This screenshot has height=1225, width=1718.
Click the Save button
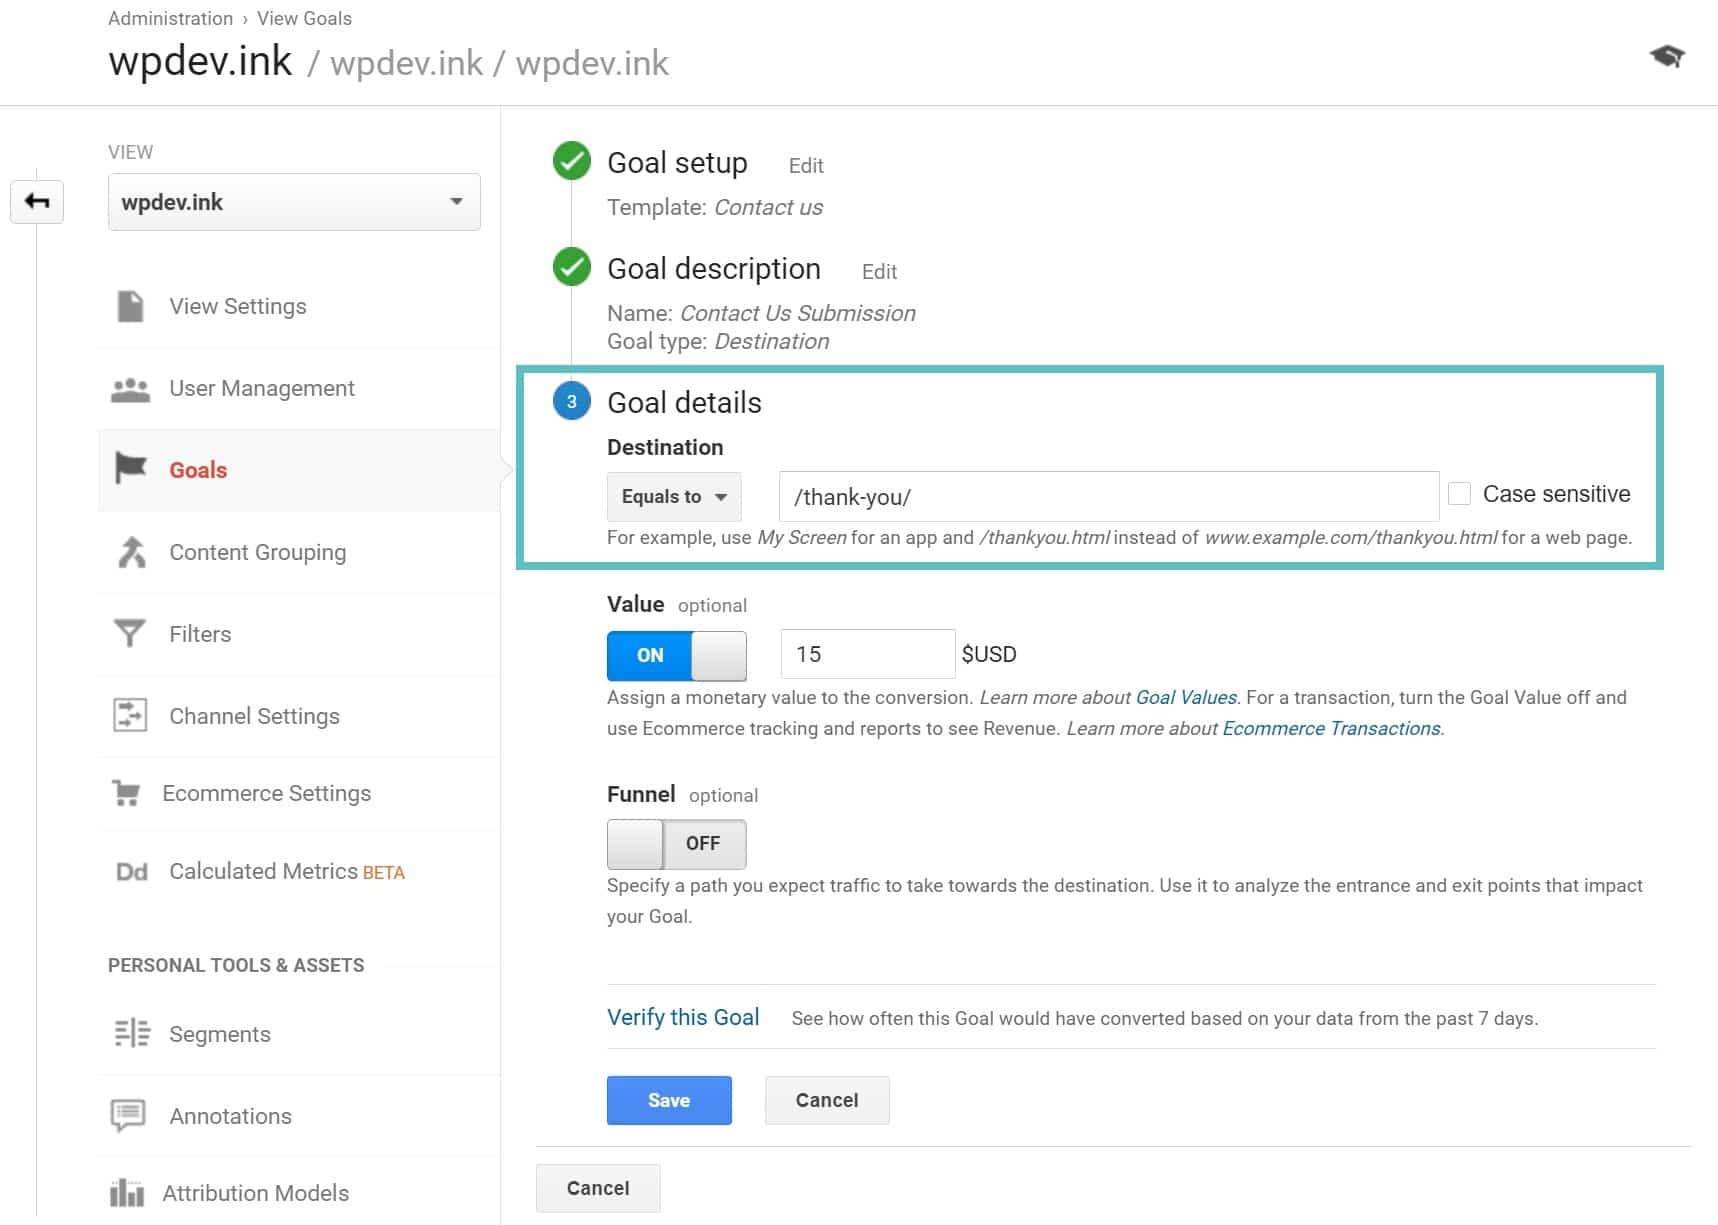[668, 1100]
